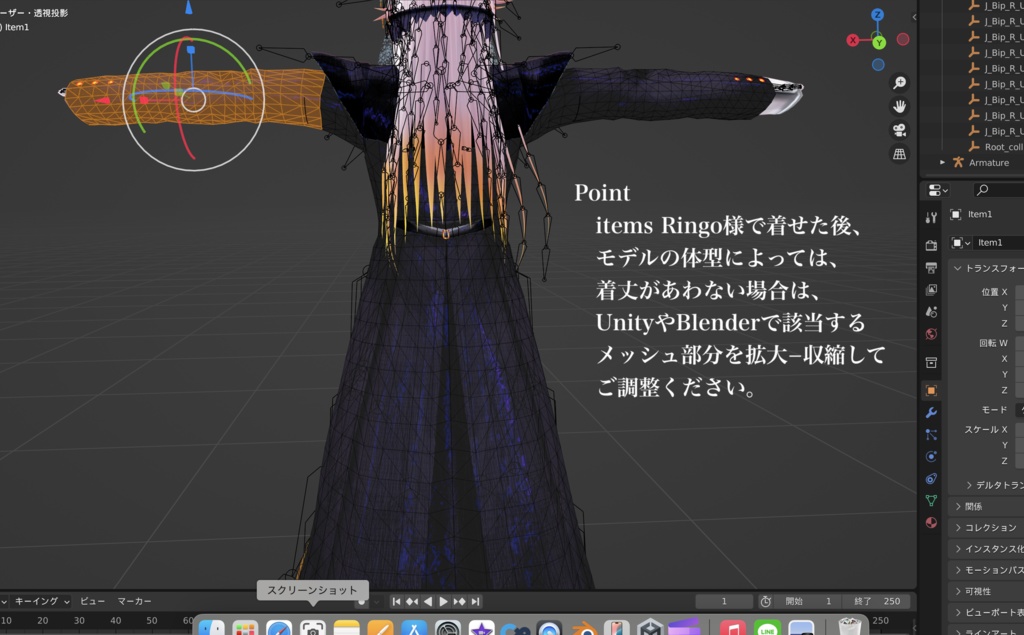The width and height of the screenshot is (1024, 635).
Task: Open the Particles properties tab
Action: pyautogui.click(x=931, y=434)
